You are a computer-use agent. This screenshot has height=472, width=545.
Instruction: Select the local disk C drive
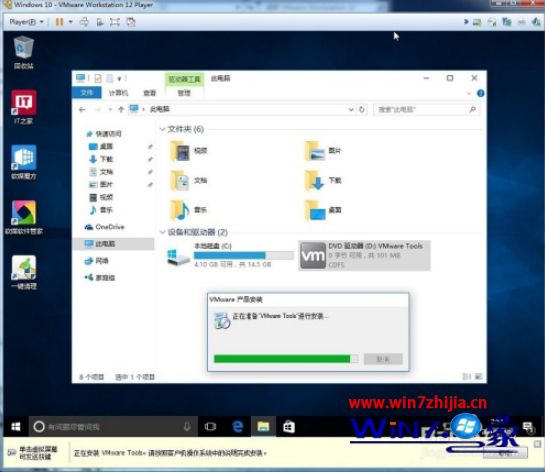pos(229,255)
